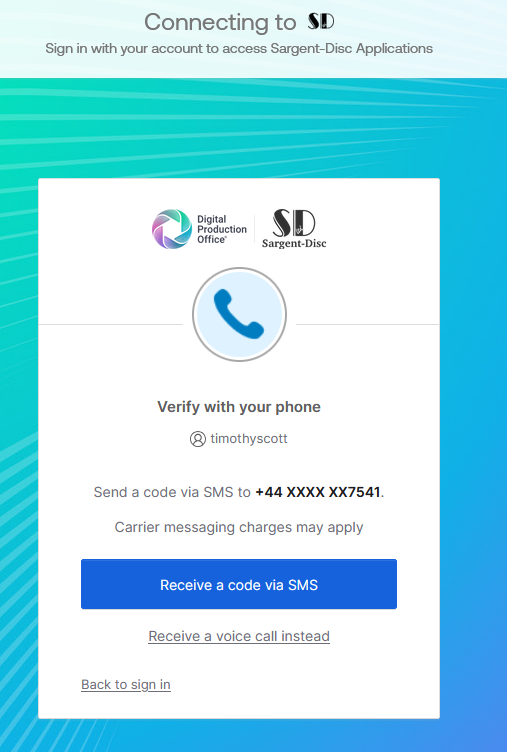Viewport: 507px width, 752px height.
Task: Select the Digital Production Office wordmark text
Action: click(222, 229)
